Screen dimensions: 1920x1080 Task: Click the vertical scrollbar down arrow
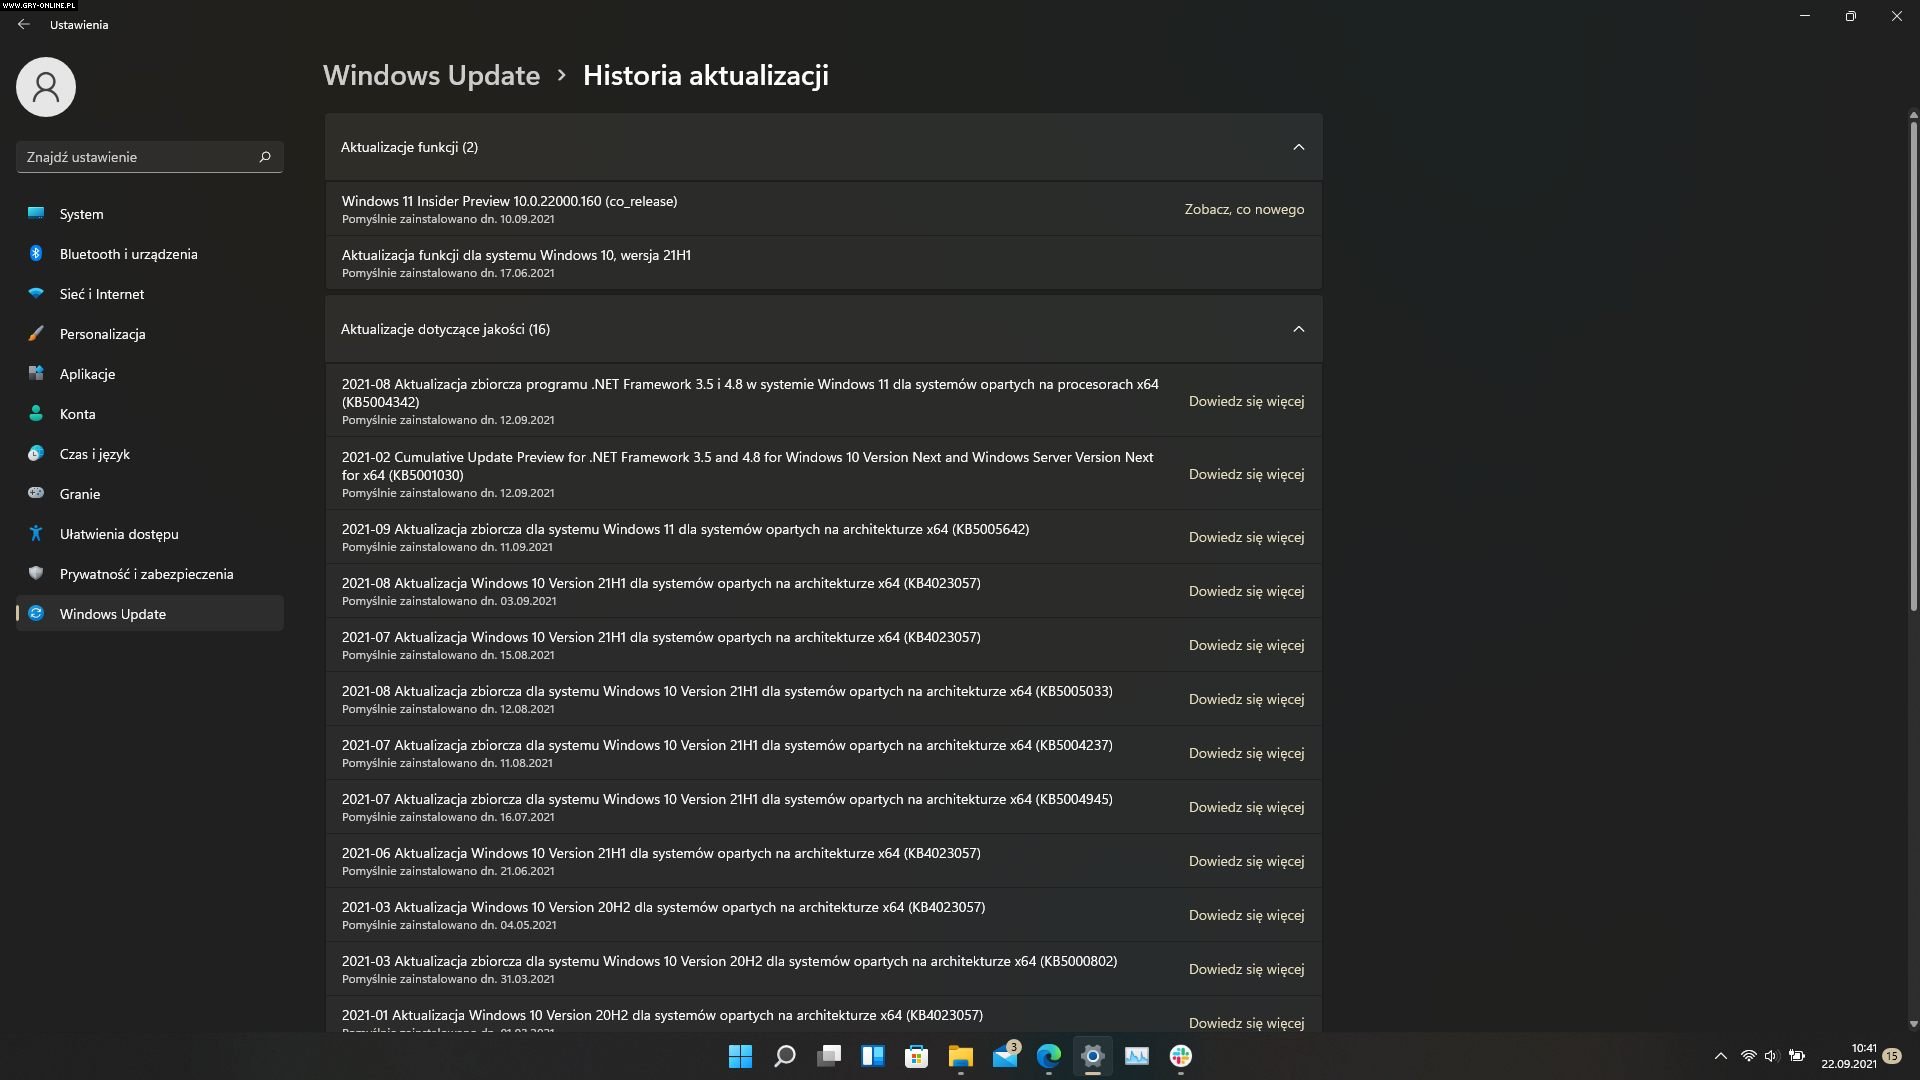1913,1024
